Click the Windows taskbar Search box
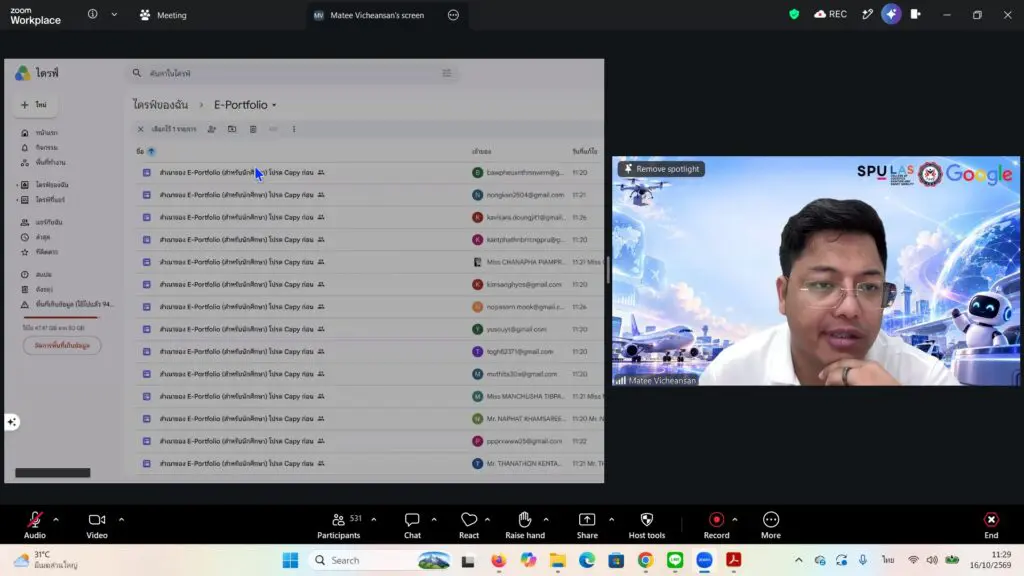Screen dimensions: 1024x576 tap(381, 560)
